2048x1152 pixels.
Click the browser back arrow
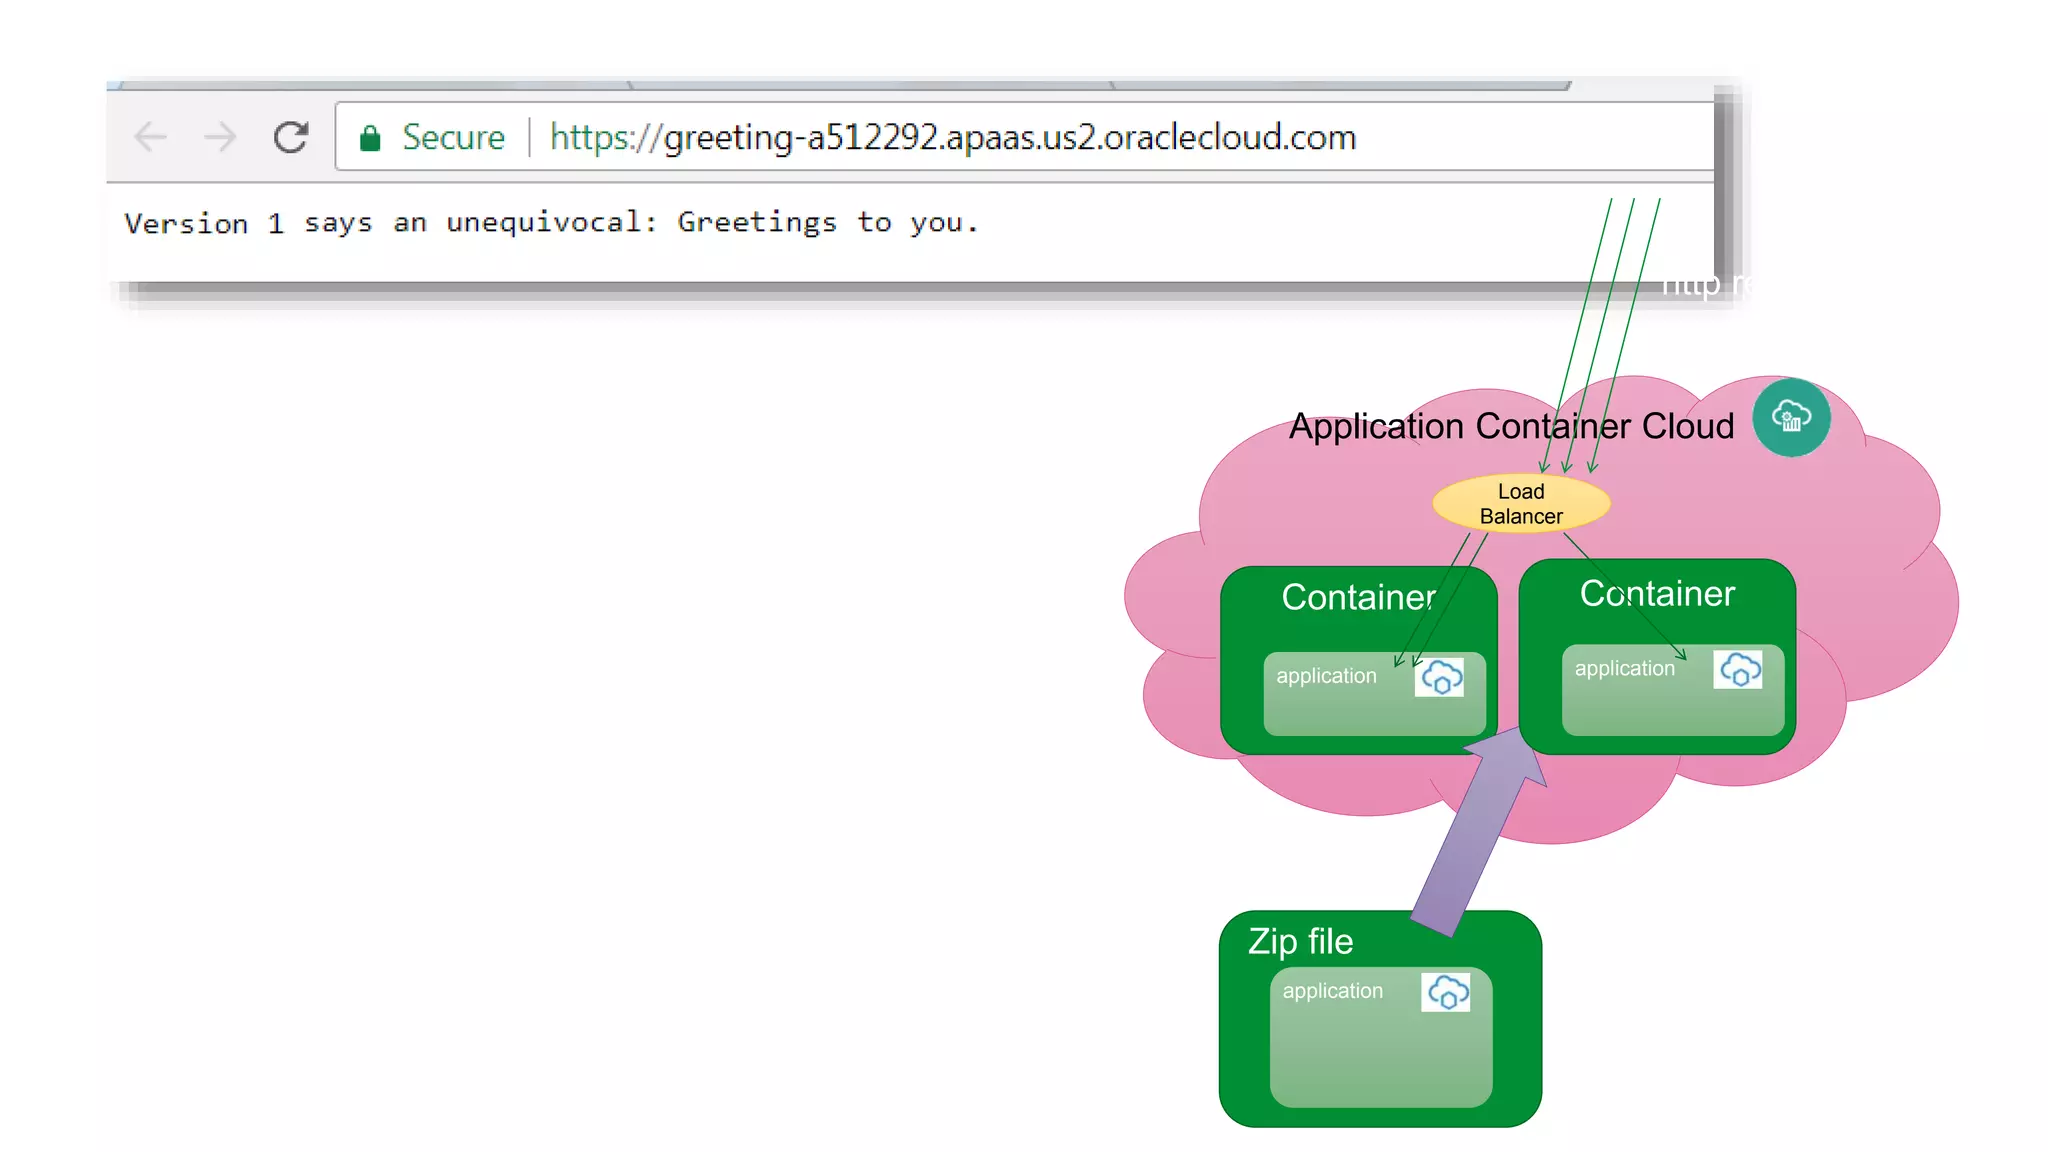[x=150, y=136]
